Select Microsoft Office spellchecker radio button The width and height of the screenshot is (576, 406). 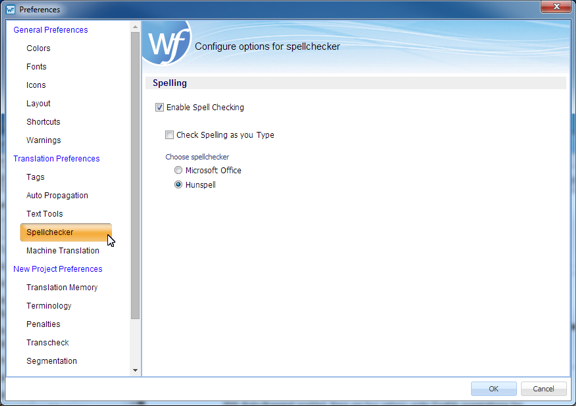[x=178, y=170]
